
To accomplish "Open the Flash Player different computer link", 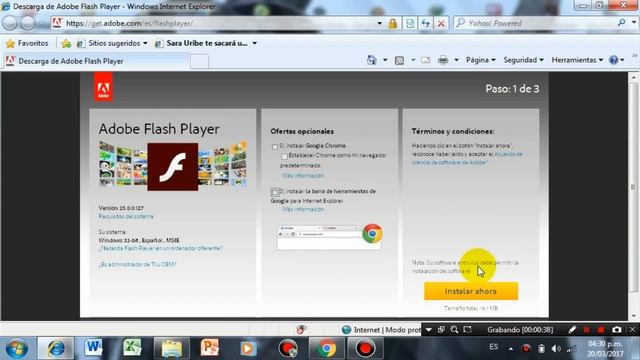I will pyautogui.click(x=160, y=248).
